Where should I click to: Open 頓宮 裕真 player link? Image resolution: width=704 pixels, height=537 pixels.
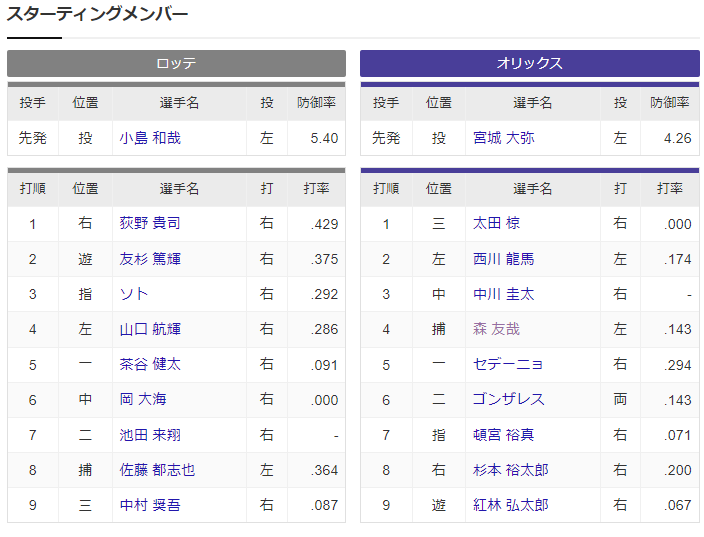[x=503, y=435]
